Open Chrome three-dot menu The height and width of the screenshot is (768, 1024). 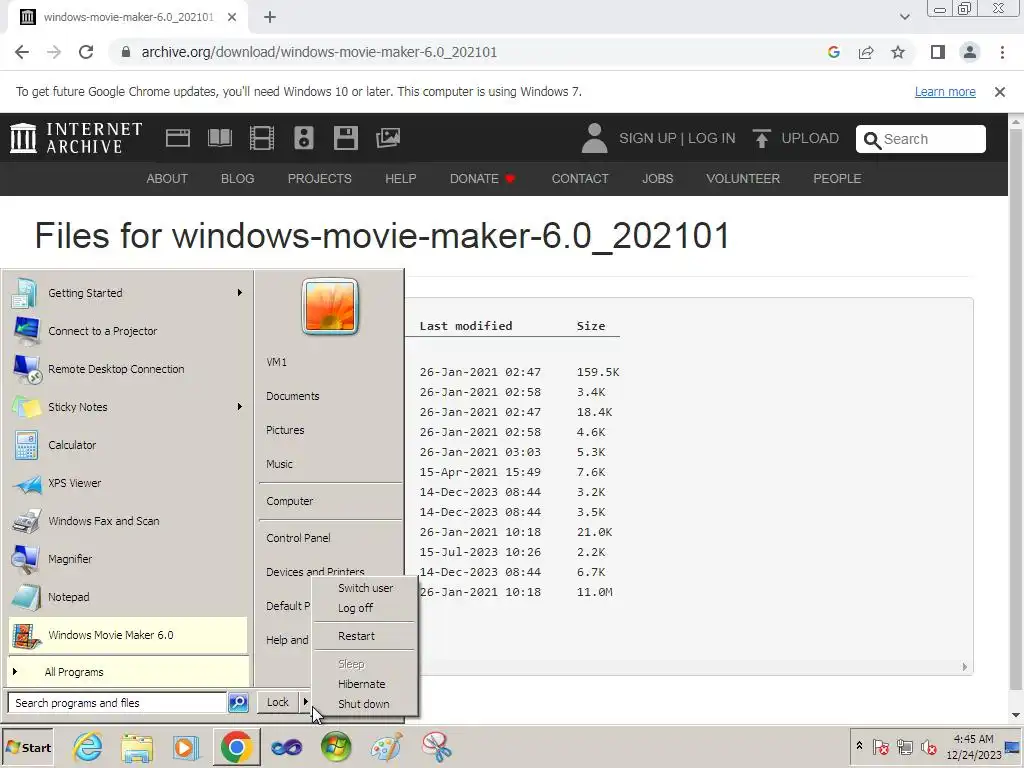1002,52
